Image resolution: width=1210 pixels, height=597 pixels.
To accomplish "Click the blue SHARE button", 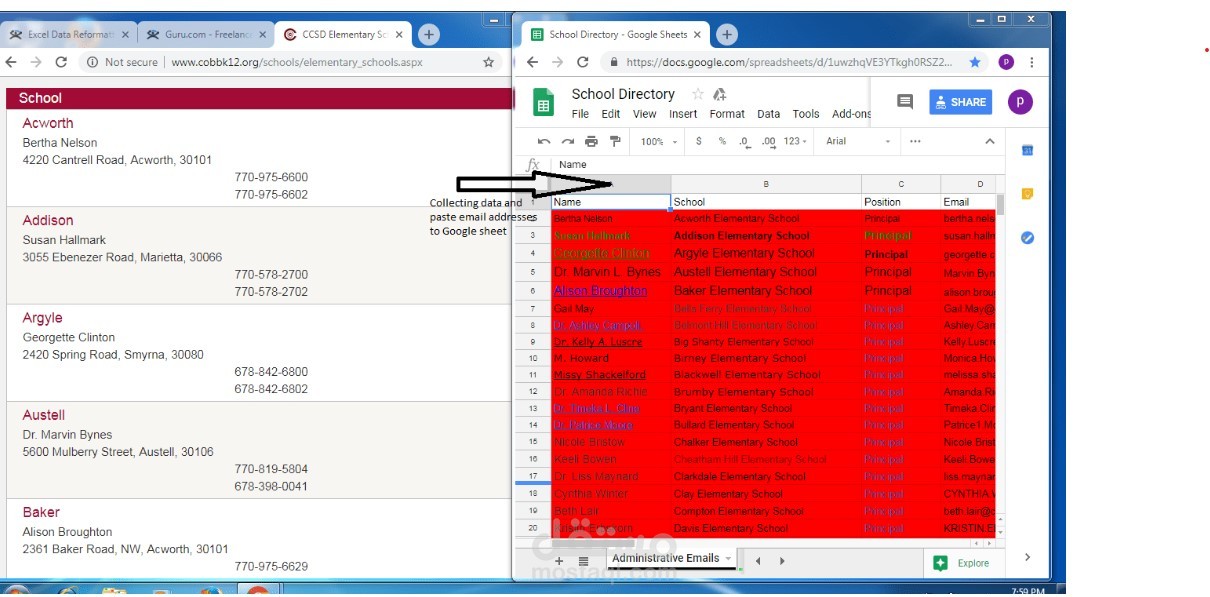I will click(959, 101).
